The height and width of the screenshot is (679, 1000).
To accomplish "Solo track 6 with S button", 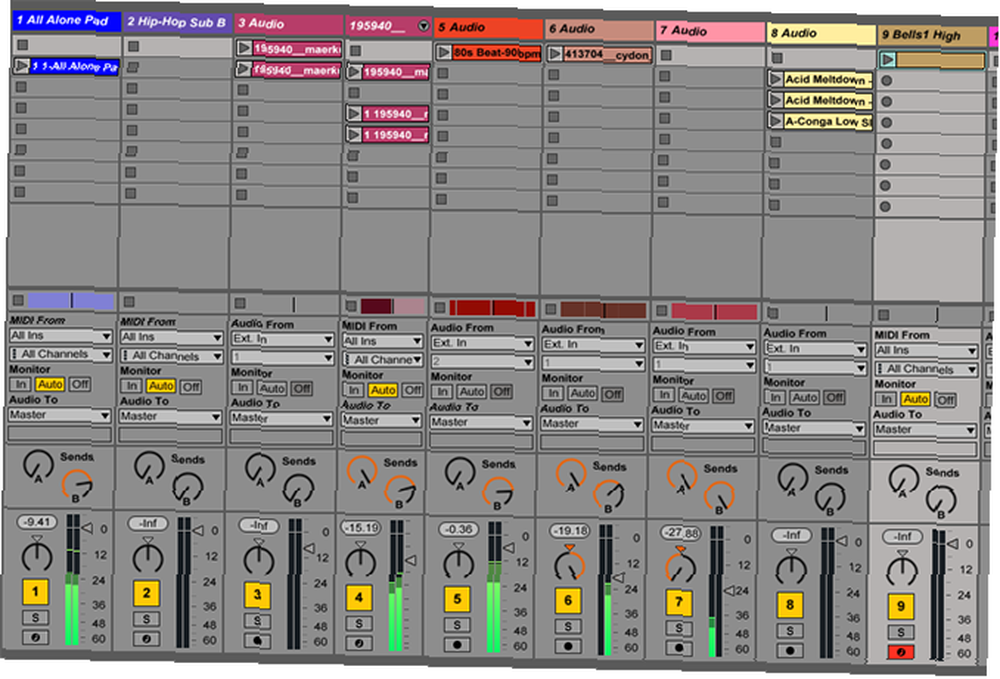I will (568, 626).
